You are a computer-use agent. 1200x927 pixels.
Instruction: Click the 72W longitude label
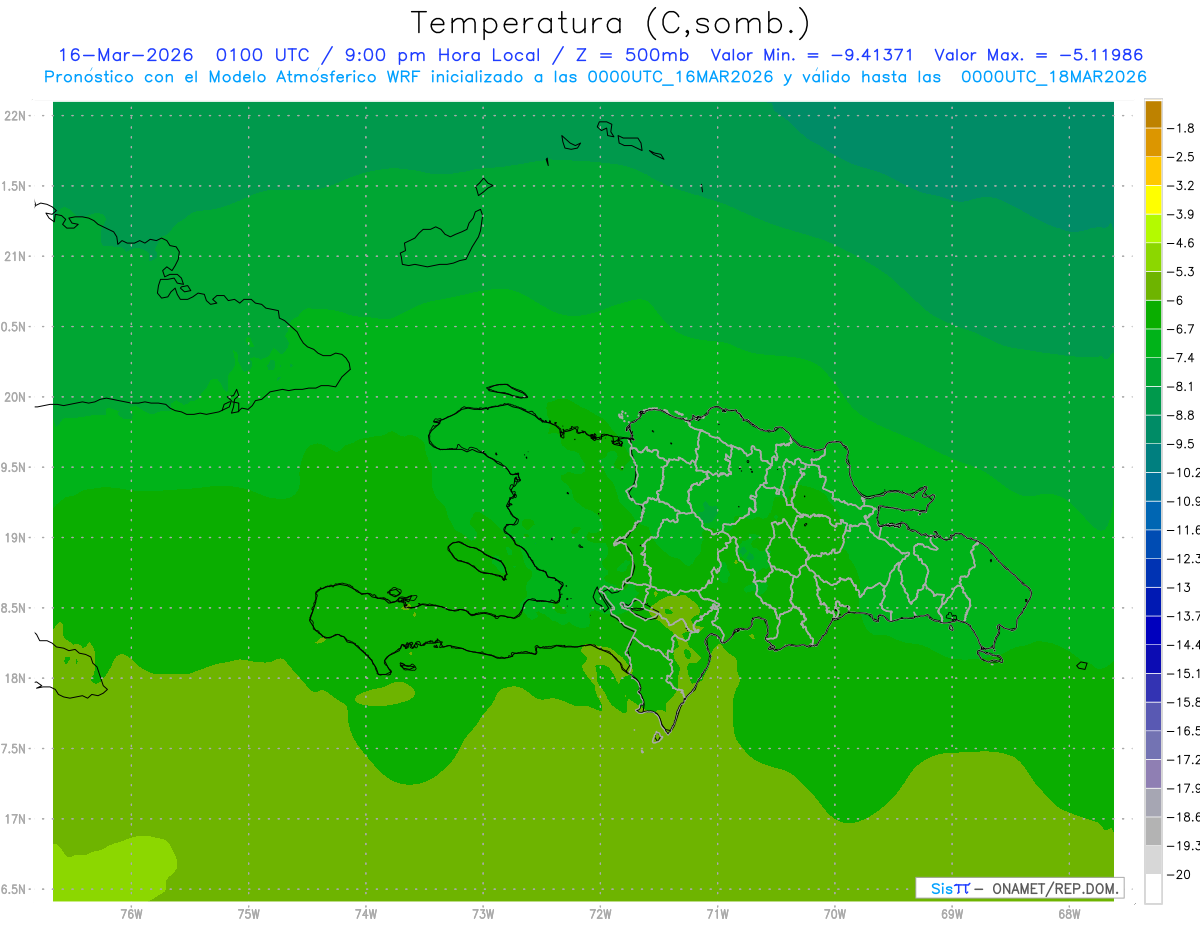tap(601, 913)
